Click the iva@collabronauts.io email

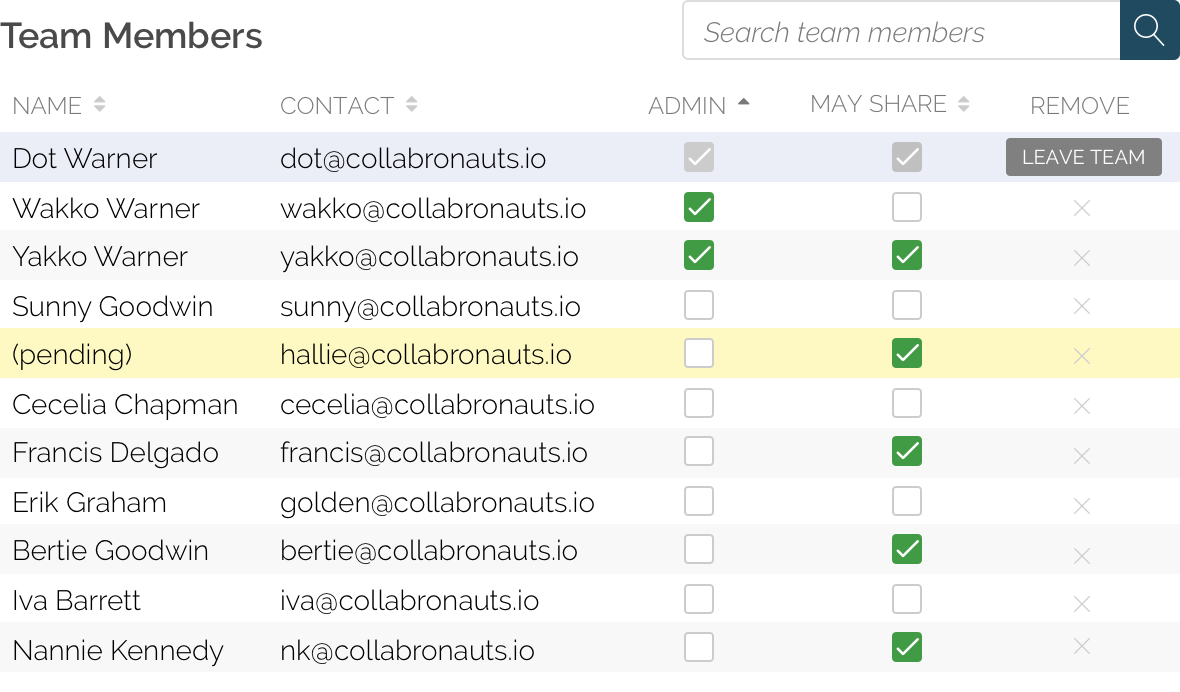coord(409,600)
